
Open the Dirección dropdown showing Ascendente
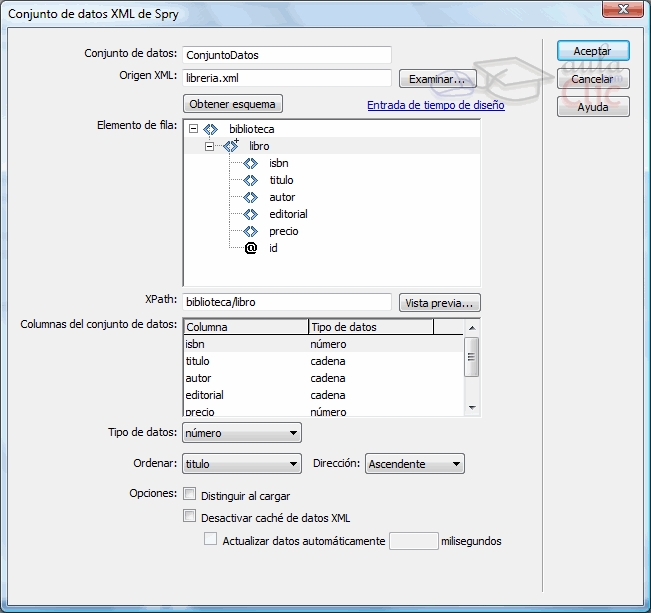(x=414, y=463)
